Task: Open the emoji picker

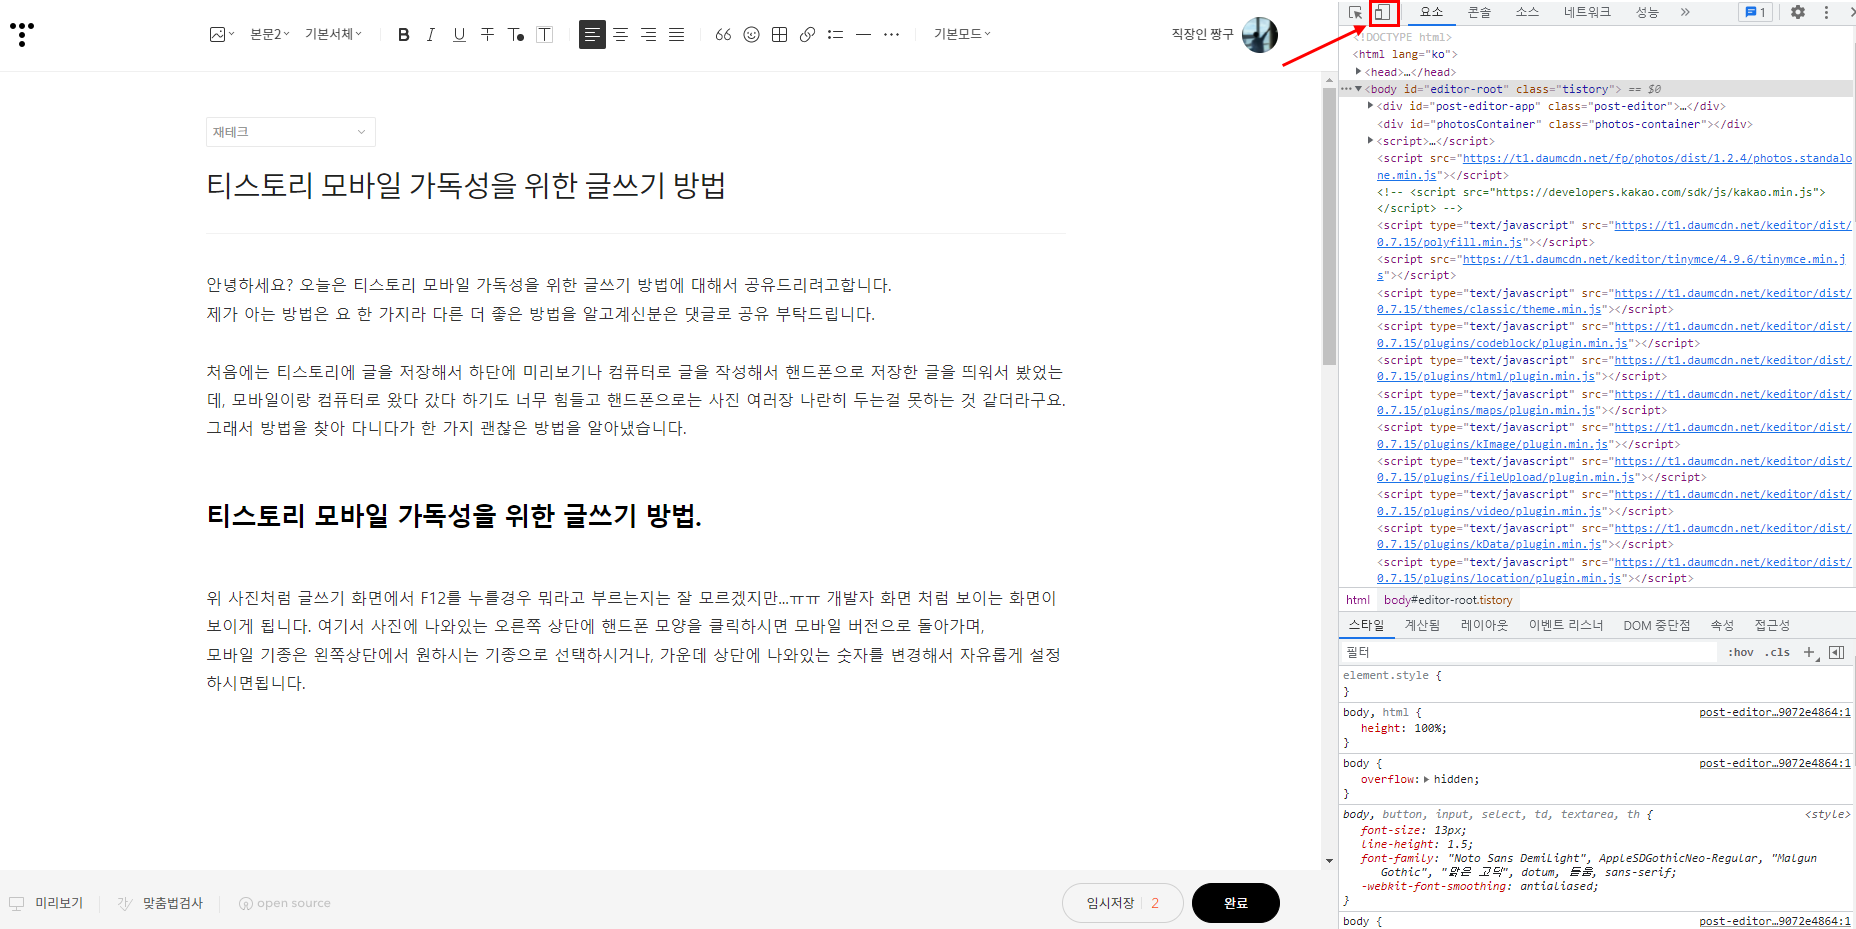Action: click(x=751, y=34)
